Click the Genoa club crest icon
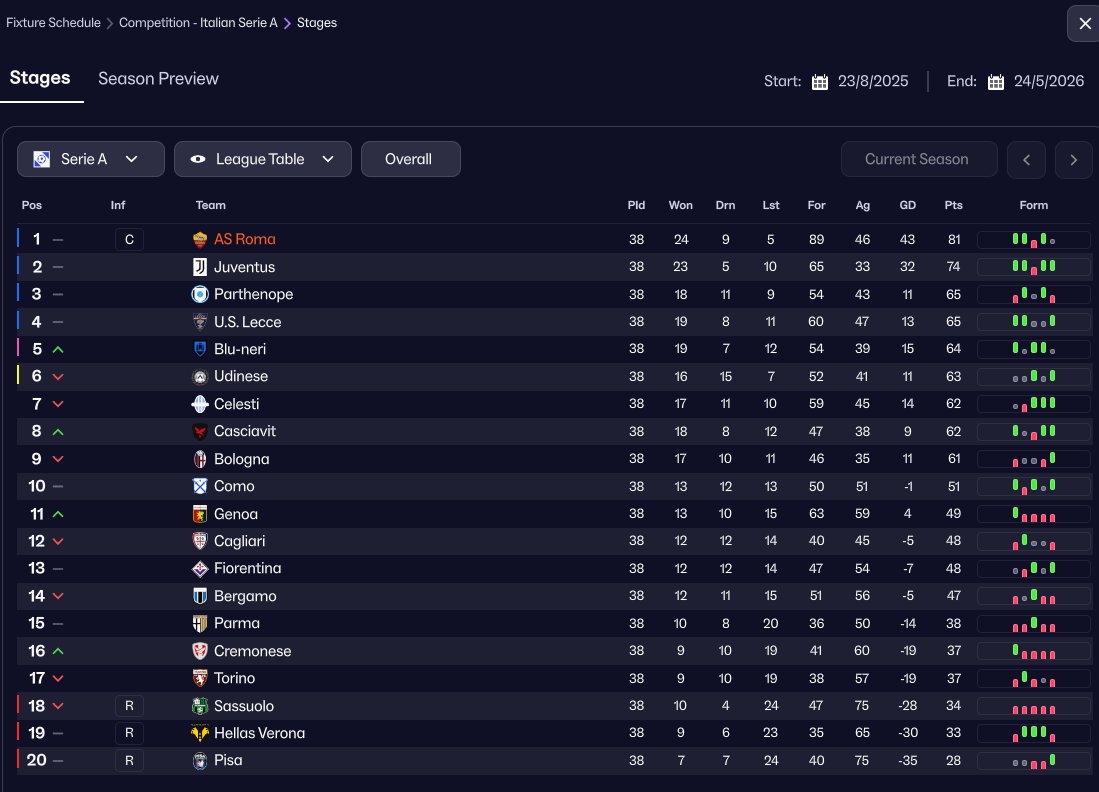1099x792 pixels. 200,514
